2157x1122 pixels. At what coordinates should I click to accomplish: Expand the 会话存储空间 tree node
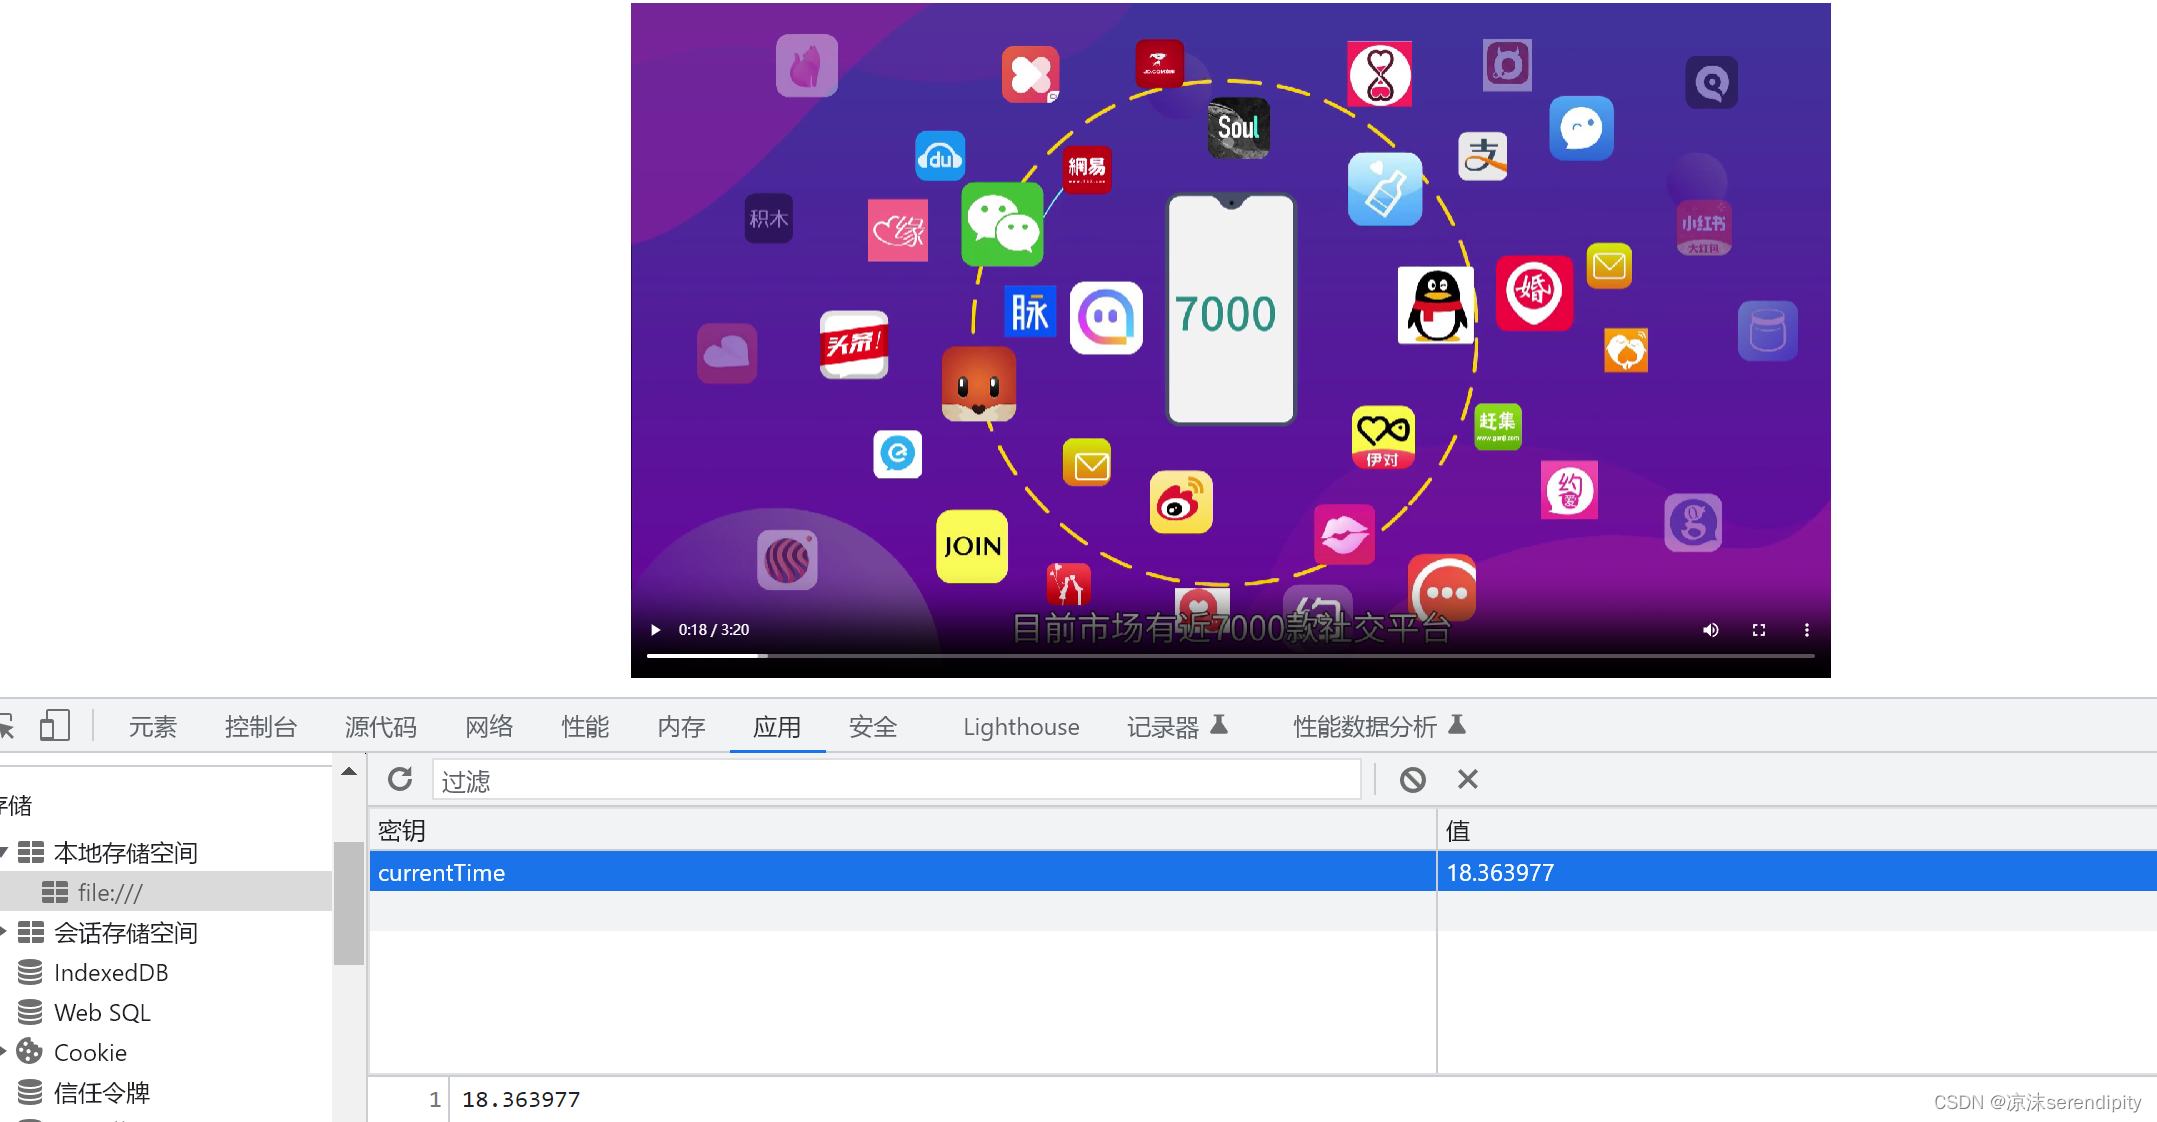(x=4, y=932)
